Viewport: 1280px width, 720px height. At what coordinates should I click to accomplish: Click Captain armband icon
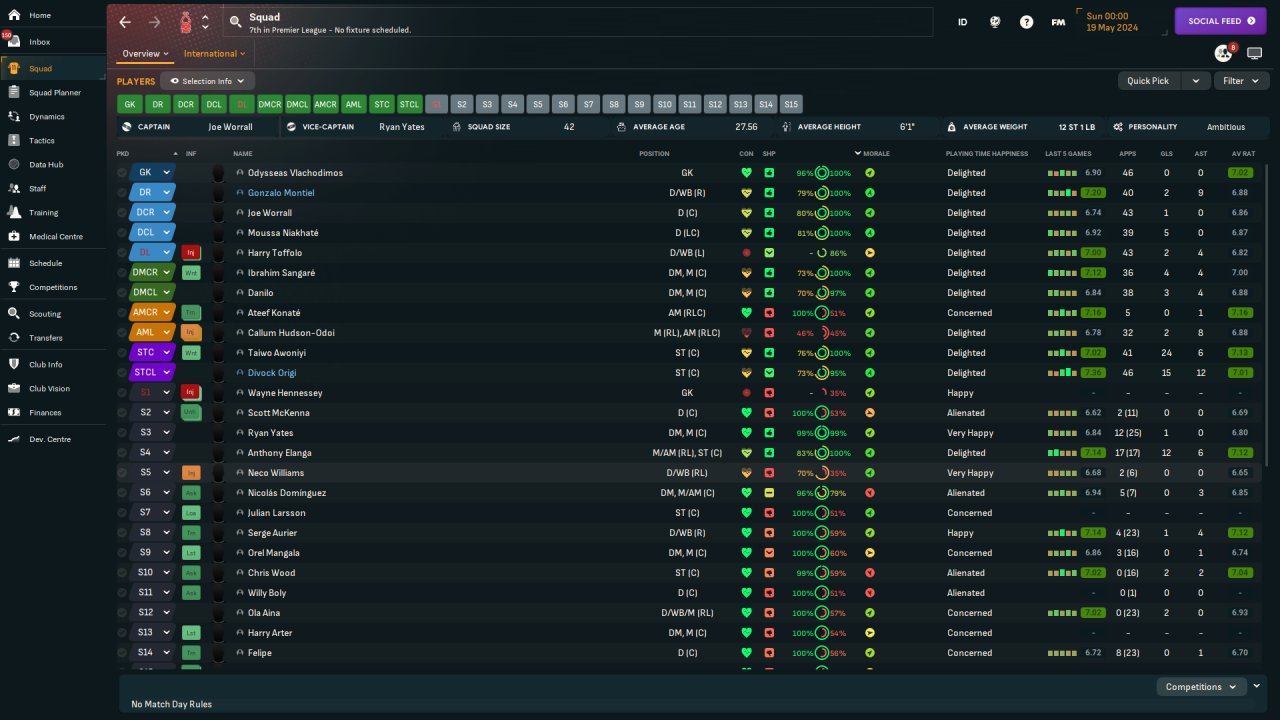126,127
